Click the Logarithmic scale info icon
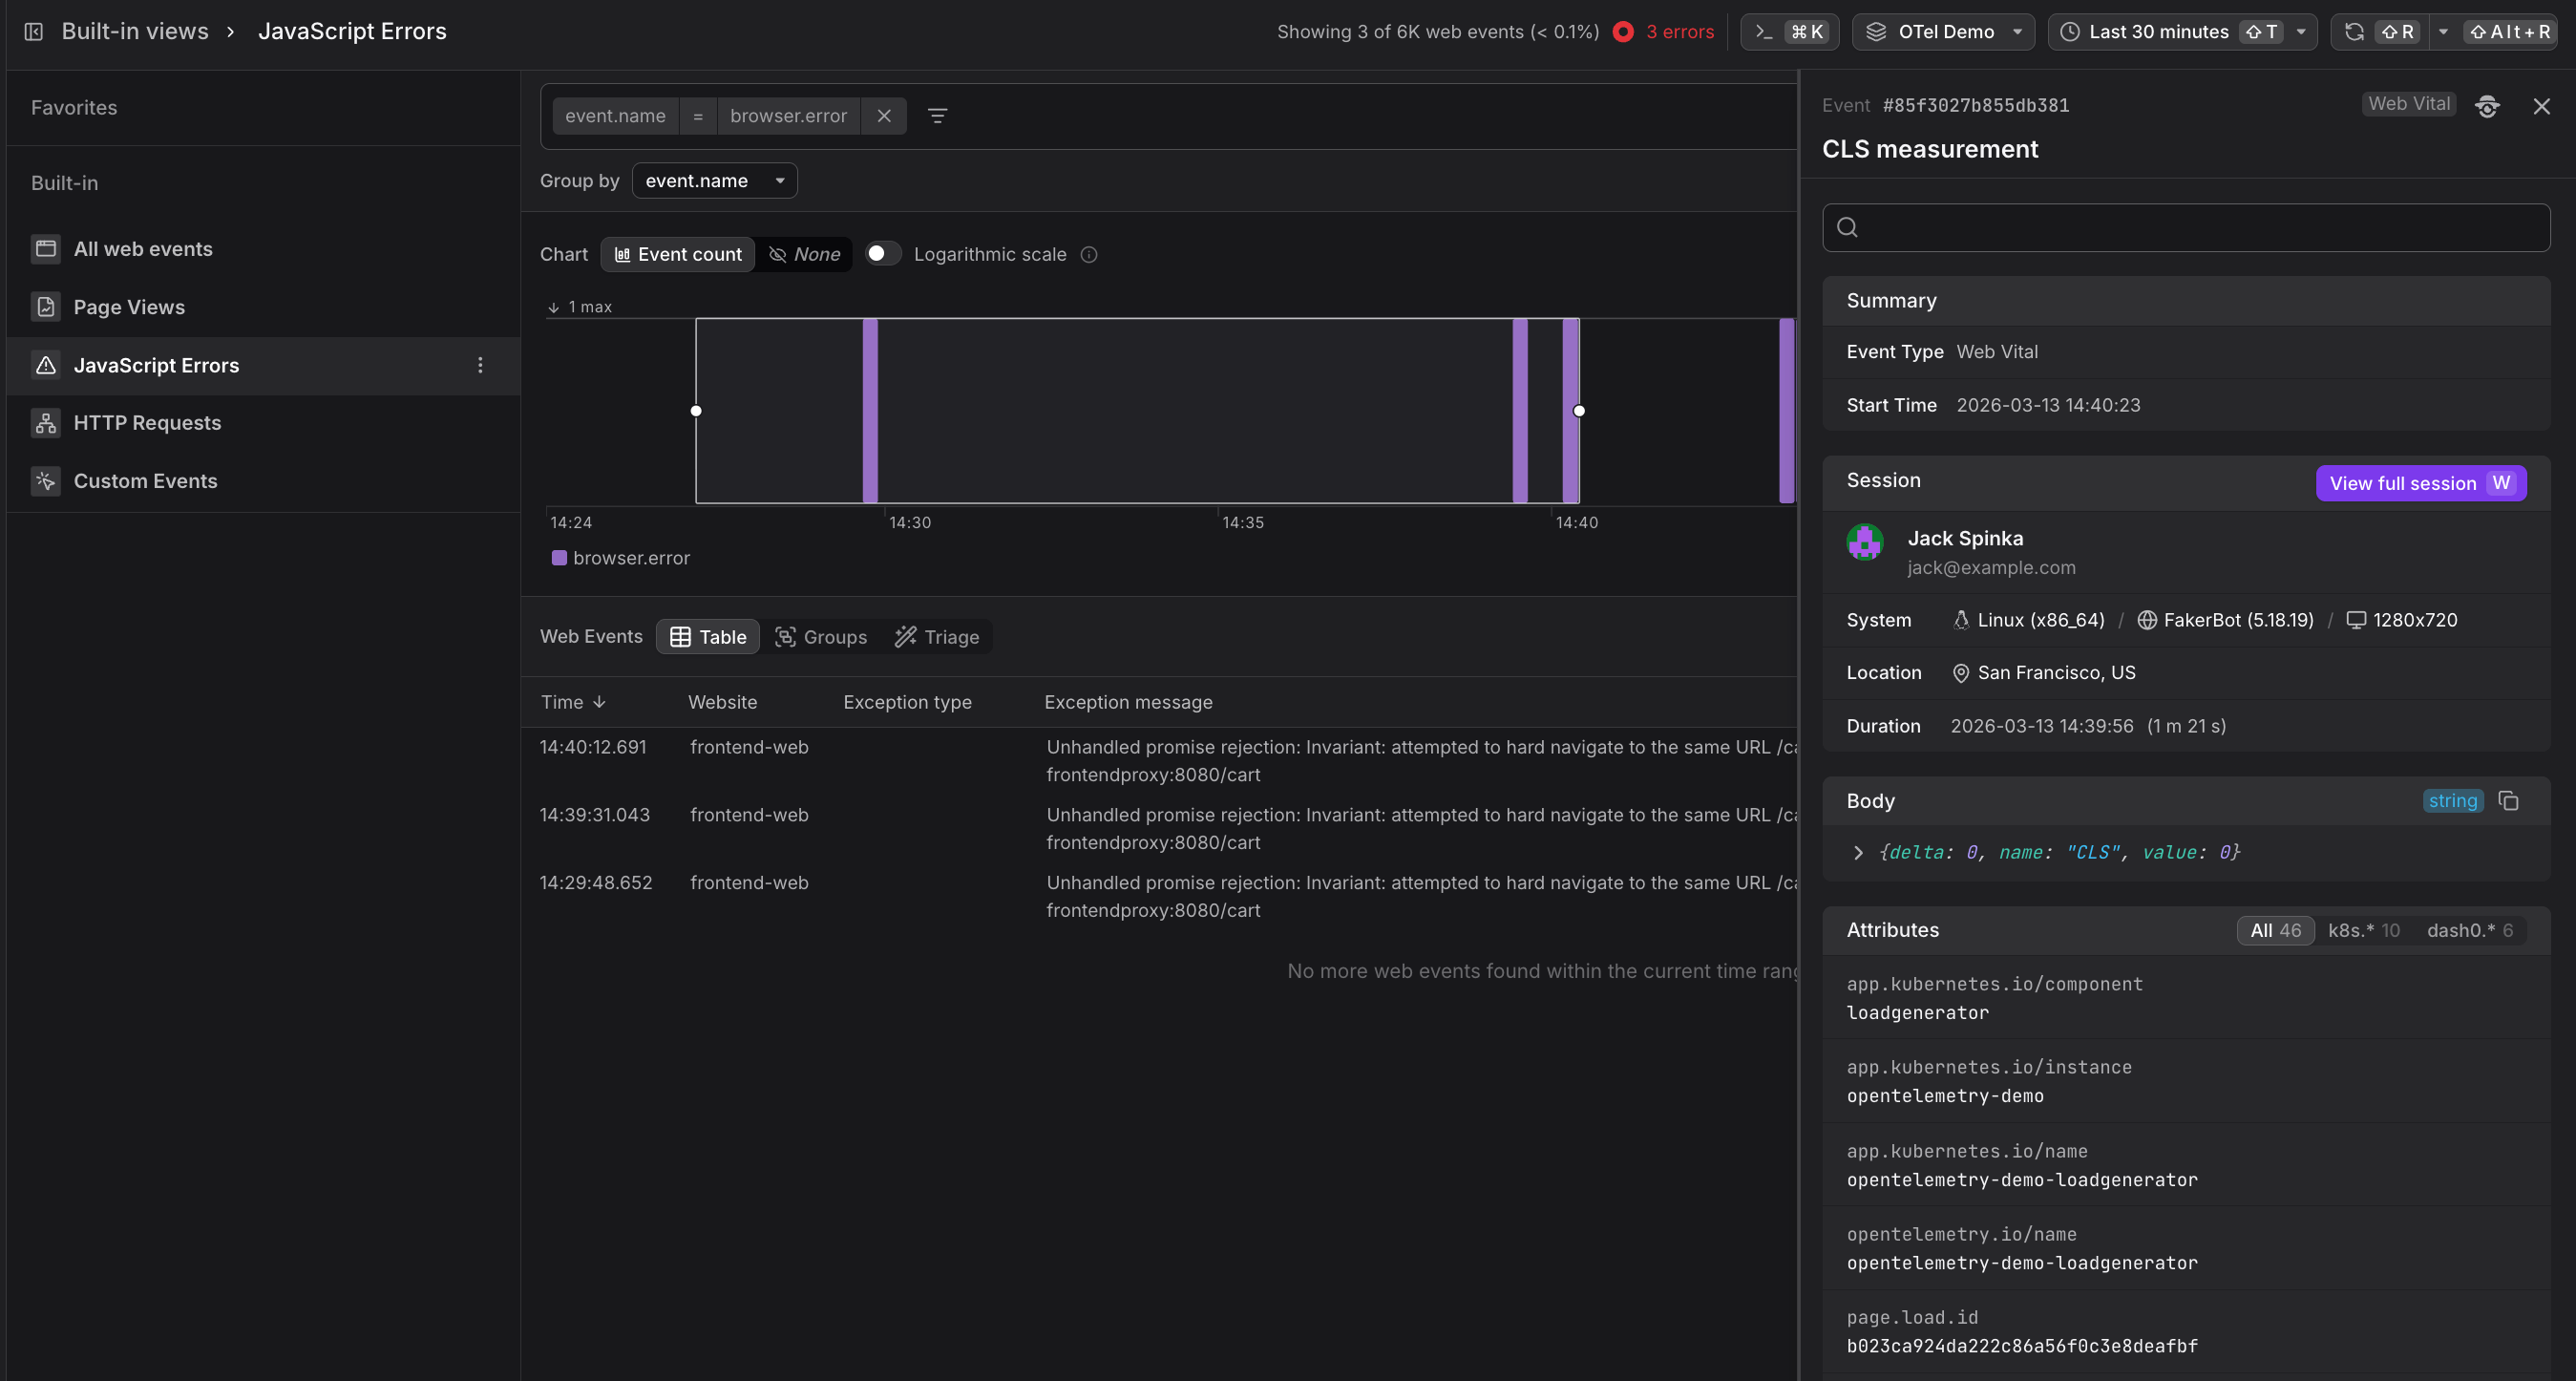Viewport: 2576px width, 1381px height. click(x=1089, y=254)
